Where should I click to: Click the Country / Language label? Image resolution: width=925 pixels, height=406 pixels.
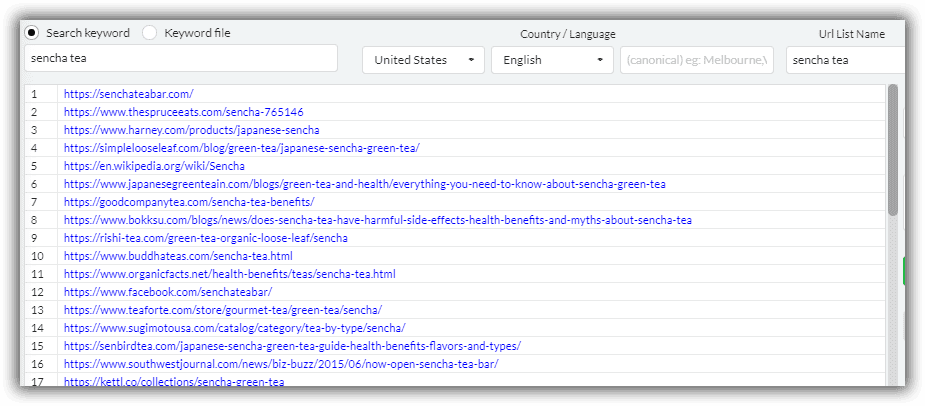(x=568, y=34)
